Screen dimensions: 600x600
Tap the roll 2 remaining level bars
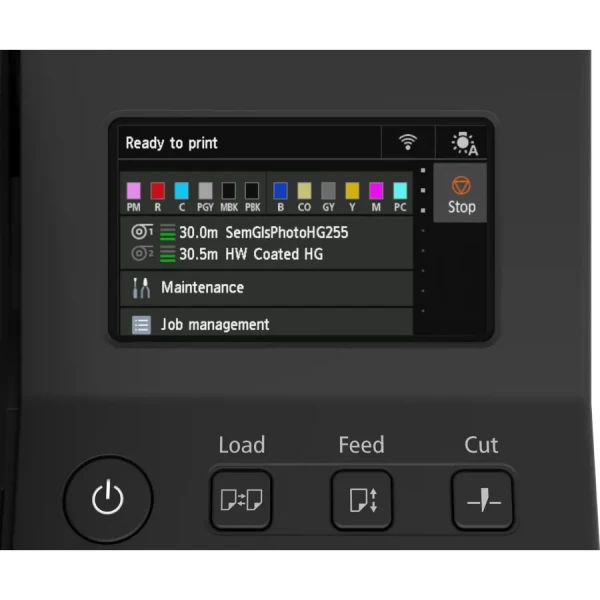(167, 254)
